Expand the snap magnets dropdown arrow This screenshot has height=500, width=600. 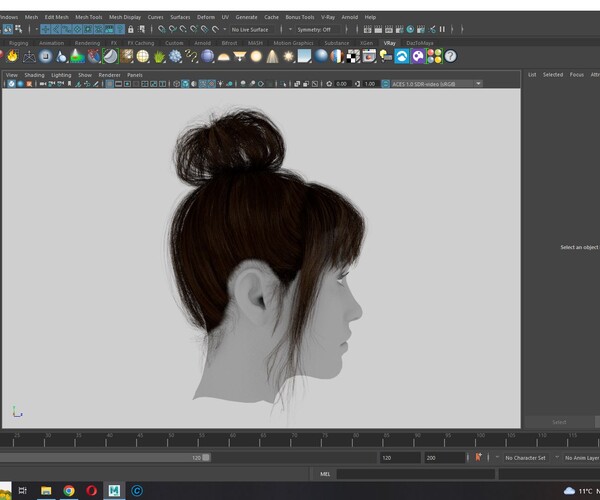(225, 29)
